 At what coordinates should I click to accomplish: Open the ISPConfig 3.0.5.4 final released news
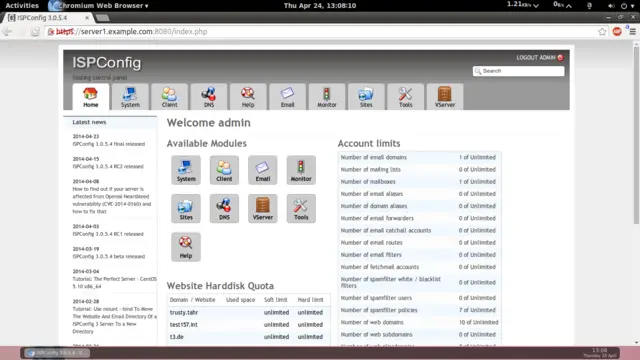pyautogui.click(x=109, y=144)
